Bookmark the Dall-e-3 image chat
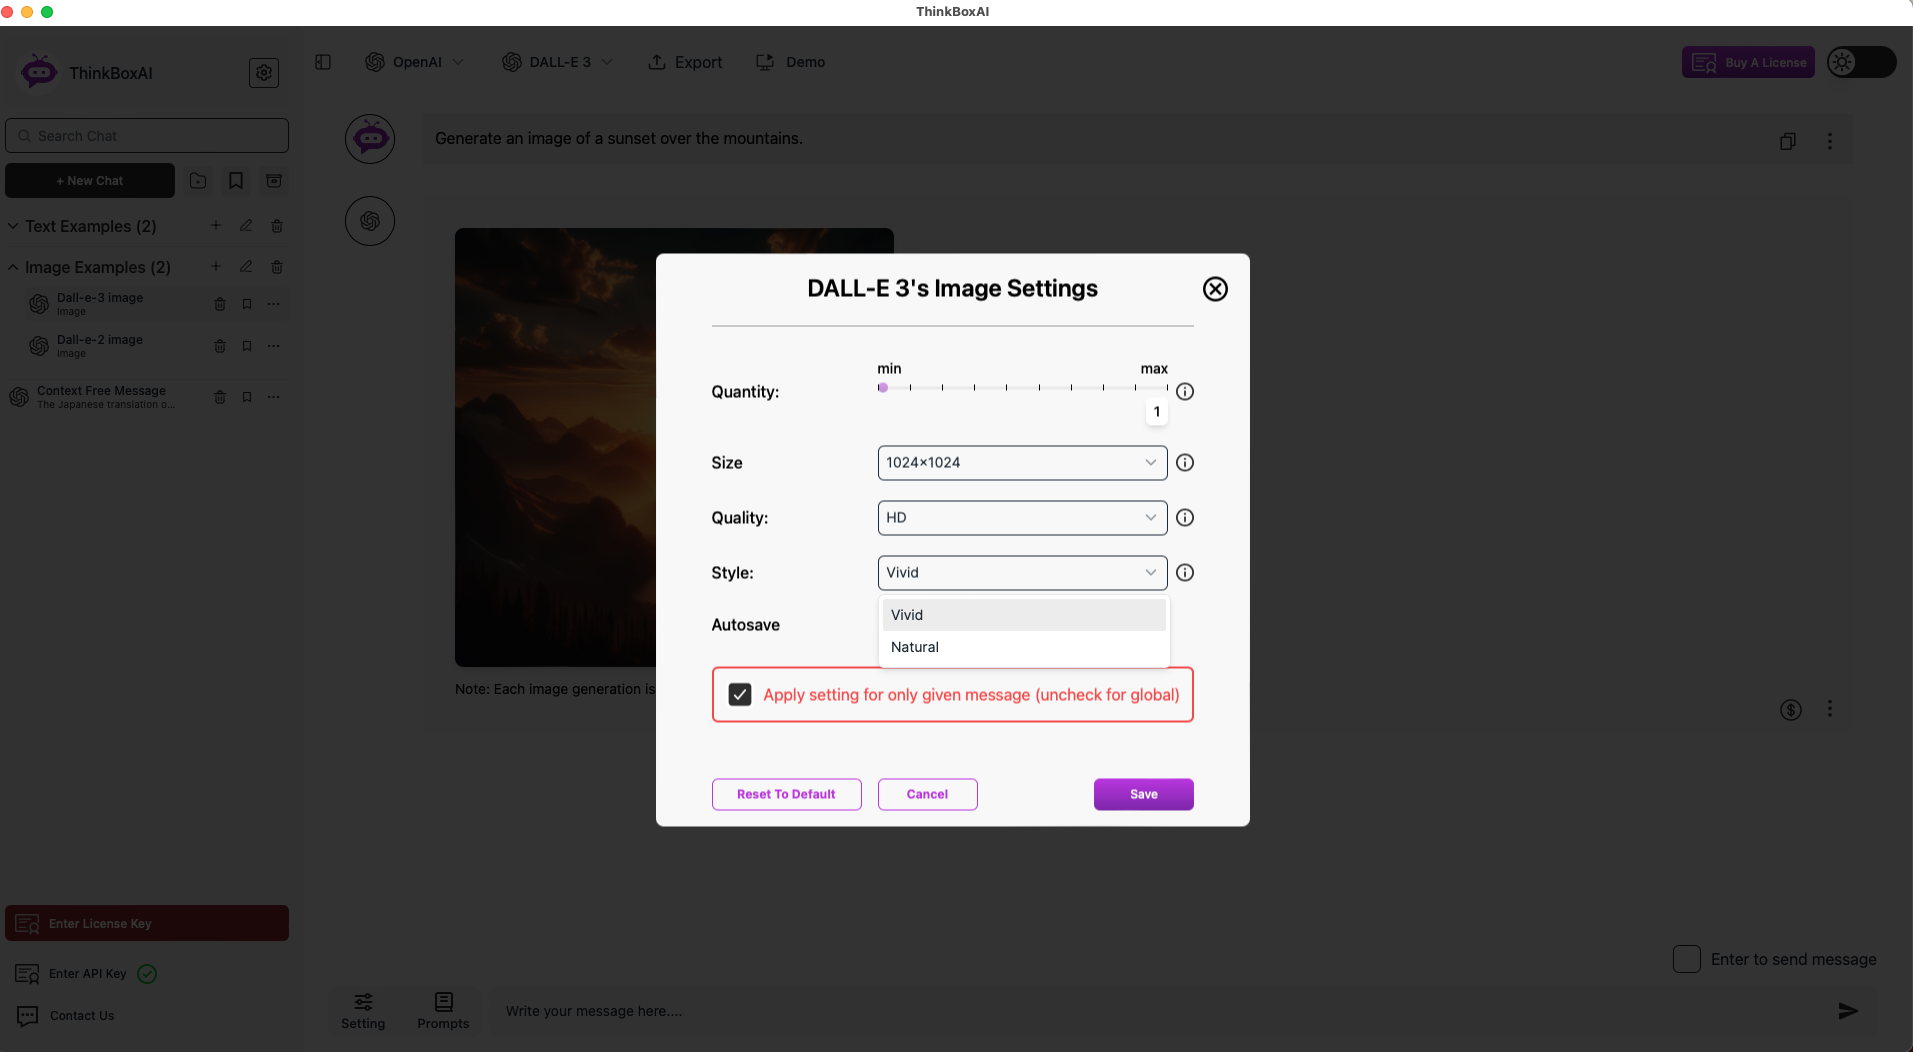The width and height of the screenshot is (1913, 1052). [247, 304]
